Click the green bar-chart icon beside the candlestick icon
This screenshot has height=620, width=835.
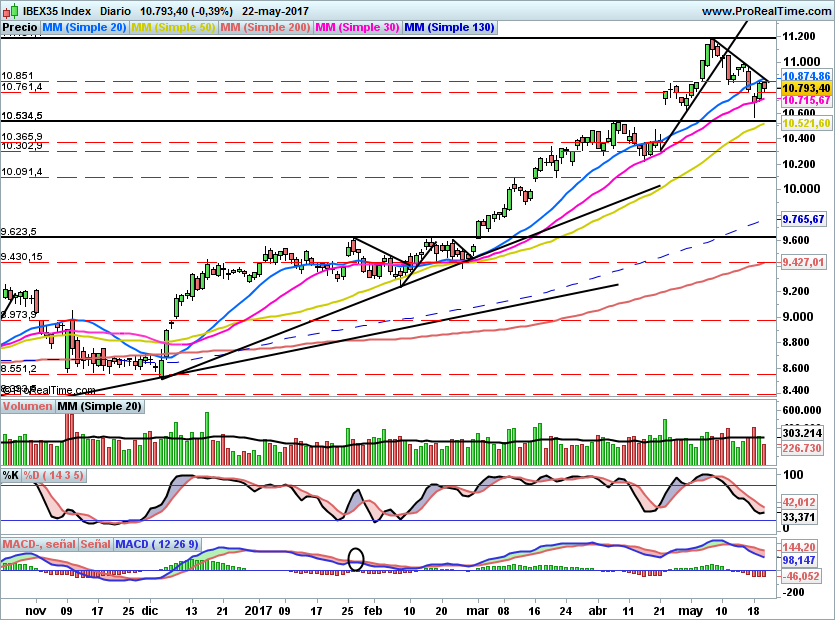15,10
